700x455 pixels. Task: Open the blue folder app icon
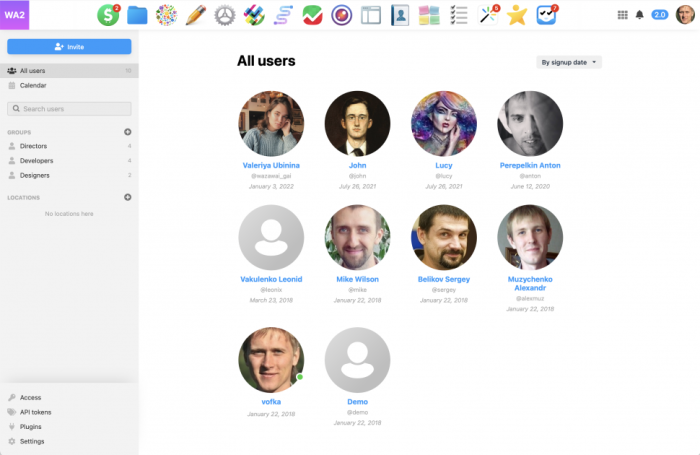(137, 15)
